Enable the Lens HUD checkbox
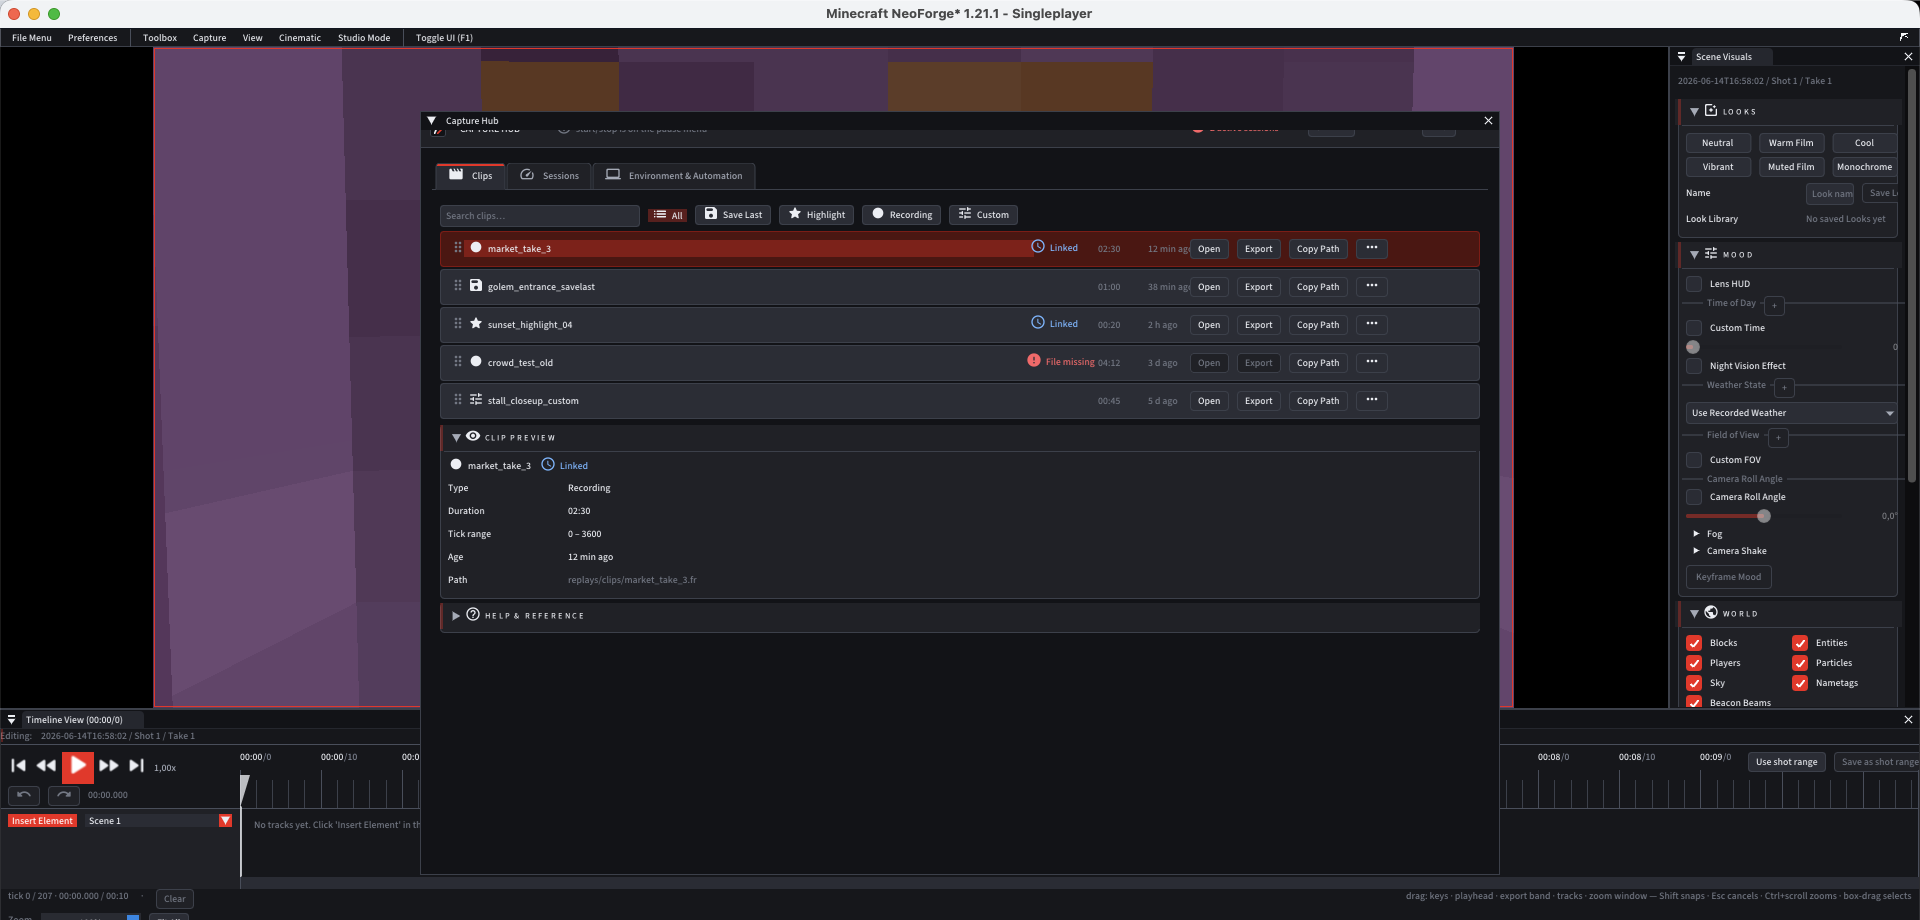Viewport: 1920px width, 920px height. pos(1694,284)
